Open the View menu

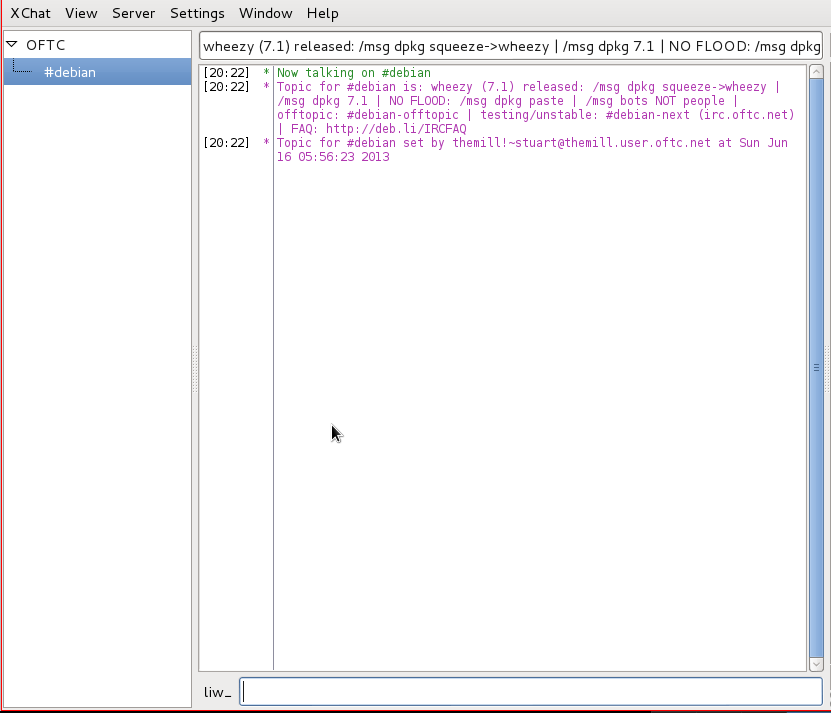point(81,13)
